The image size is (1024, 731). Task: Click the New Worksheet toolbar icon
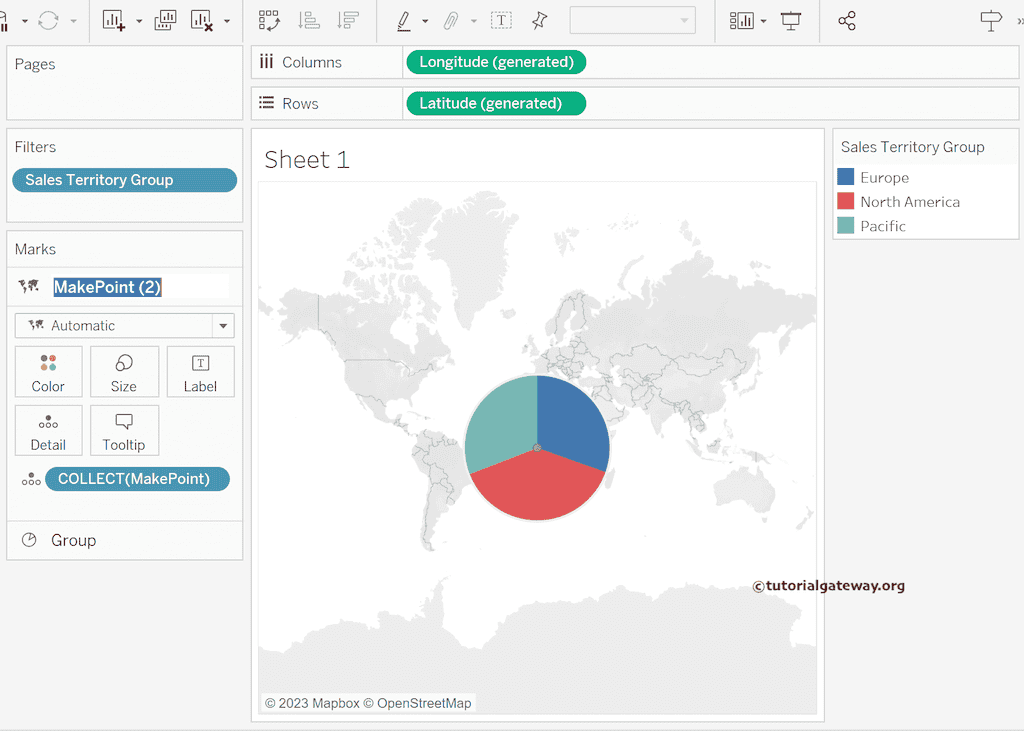point(114,21)
